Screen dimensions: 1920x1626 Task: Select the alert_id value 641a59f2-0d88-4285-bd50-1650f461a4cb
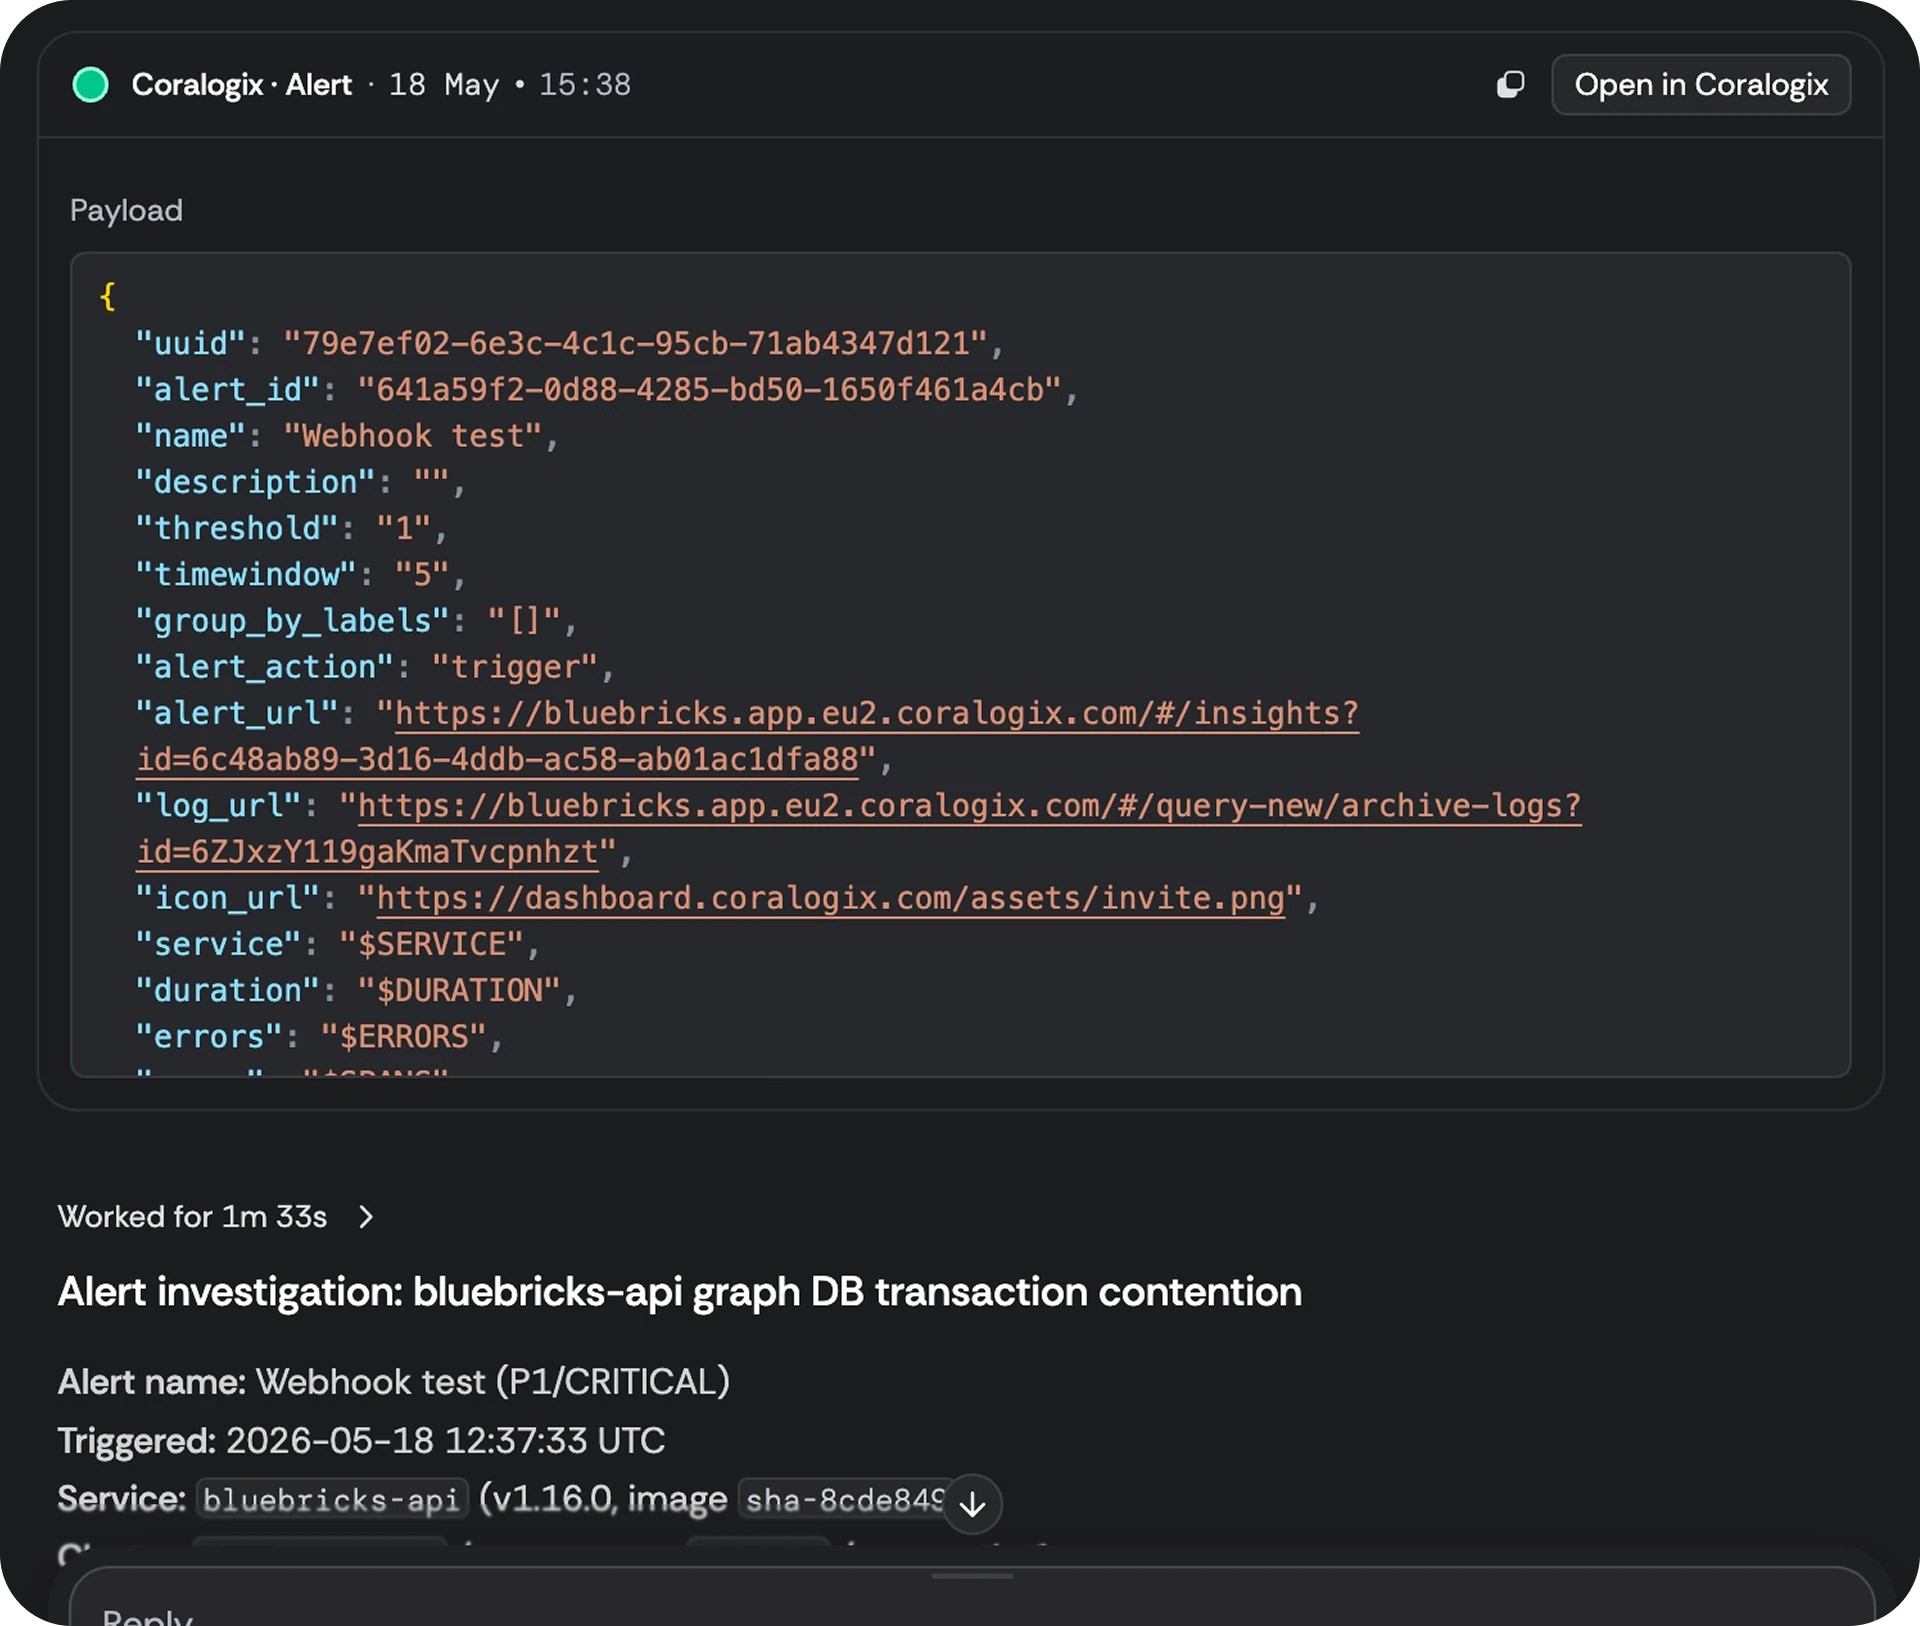click(x=708, y=390)
